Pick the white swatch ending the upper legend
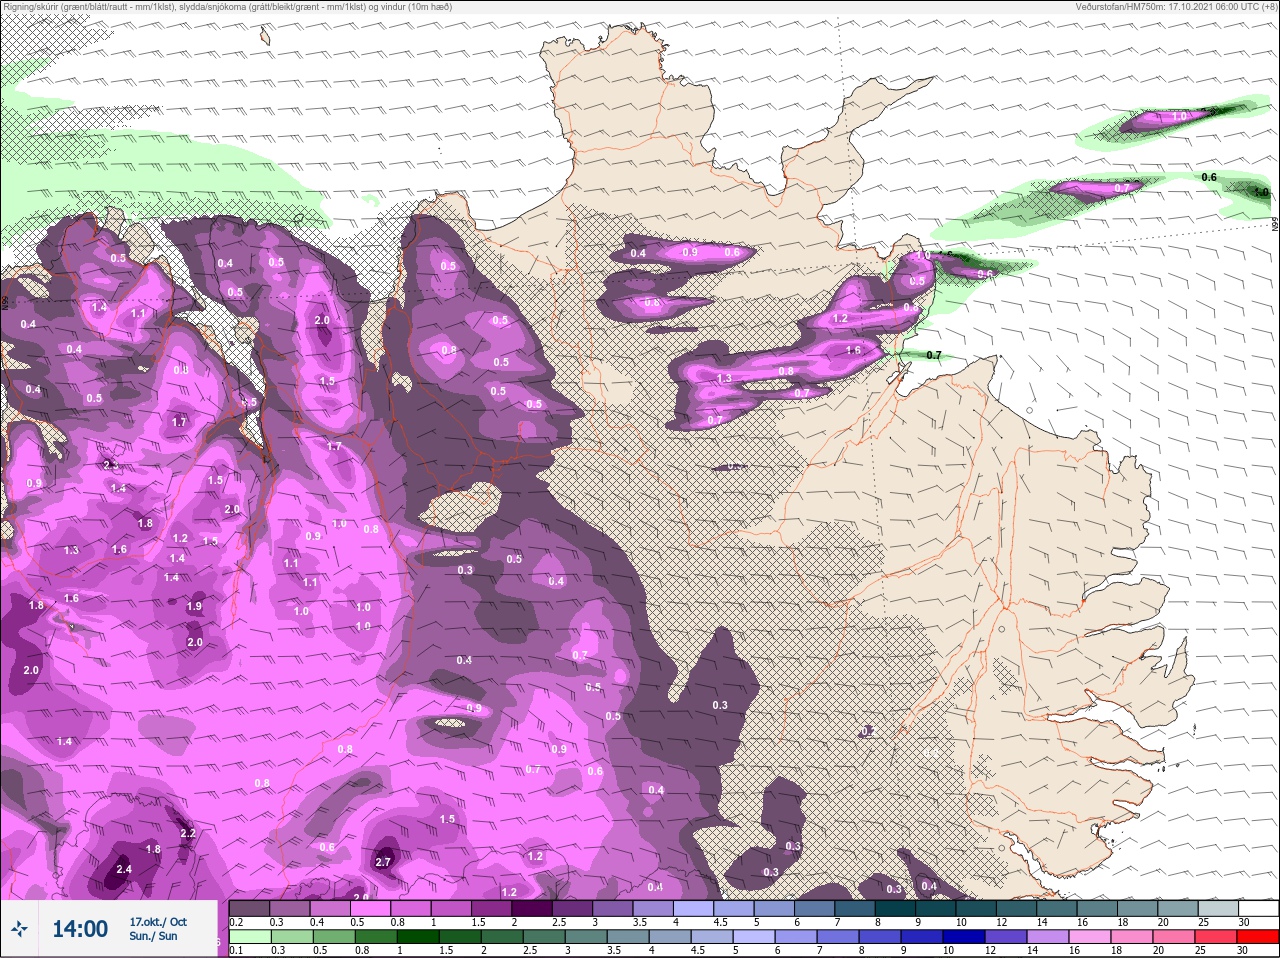 pos(1259,908)
